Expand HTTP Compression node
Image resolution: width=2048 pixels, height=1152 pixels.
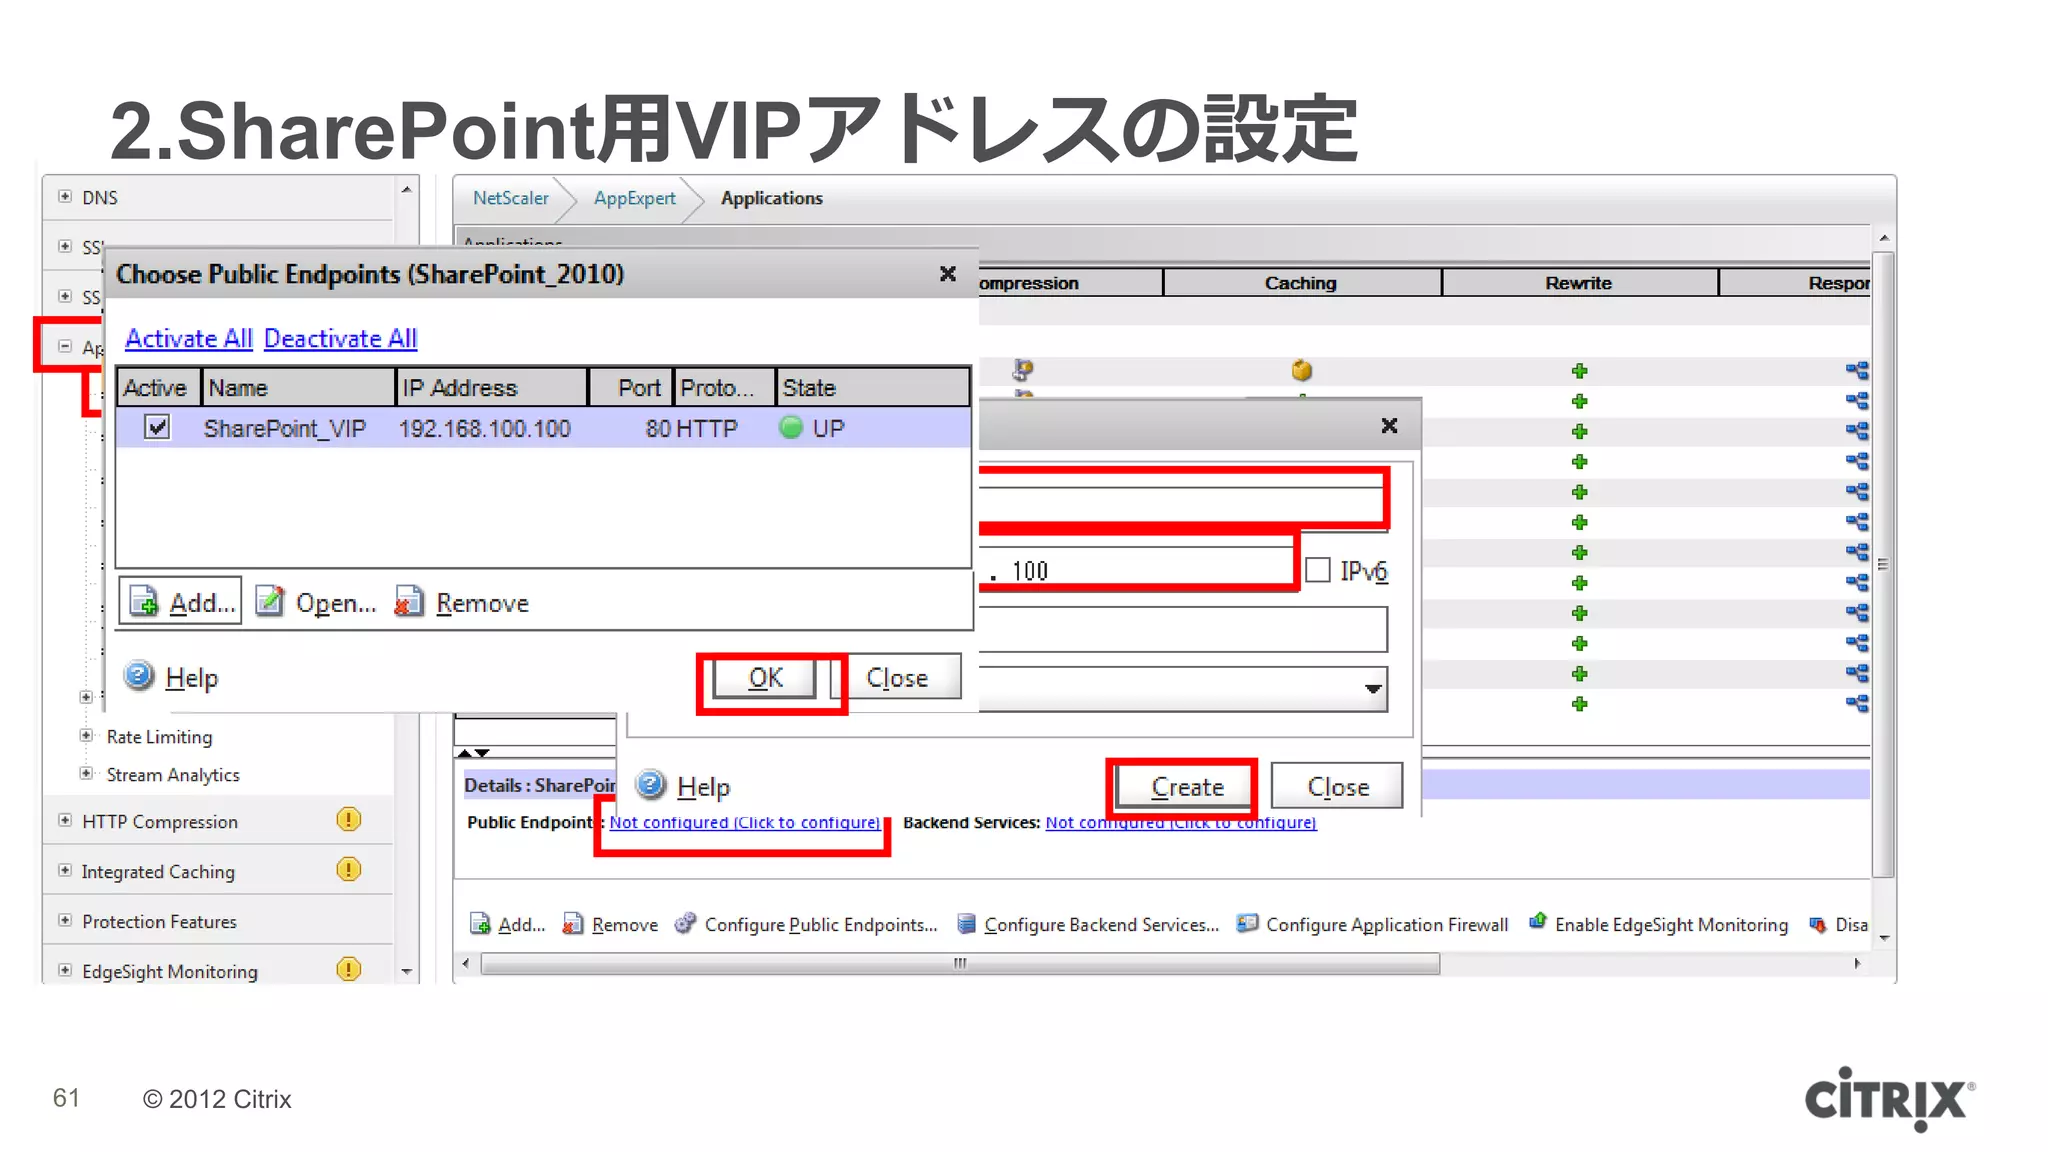[65, 820]
